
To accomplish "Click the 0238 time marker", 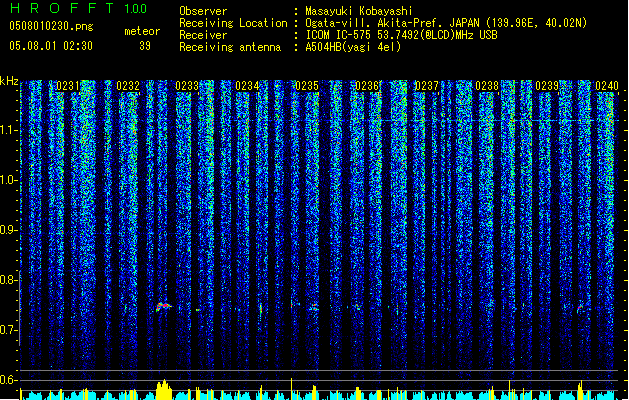I will point(487,86).
